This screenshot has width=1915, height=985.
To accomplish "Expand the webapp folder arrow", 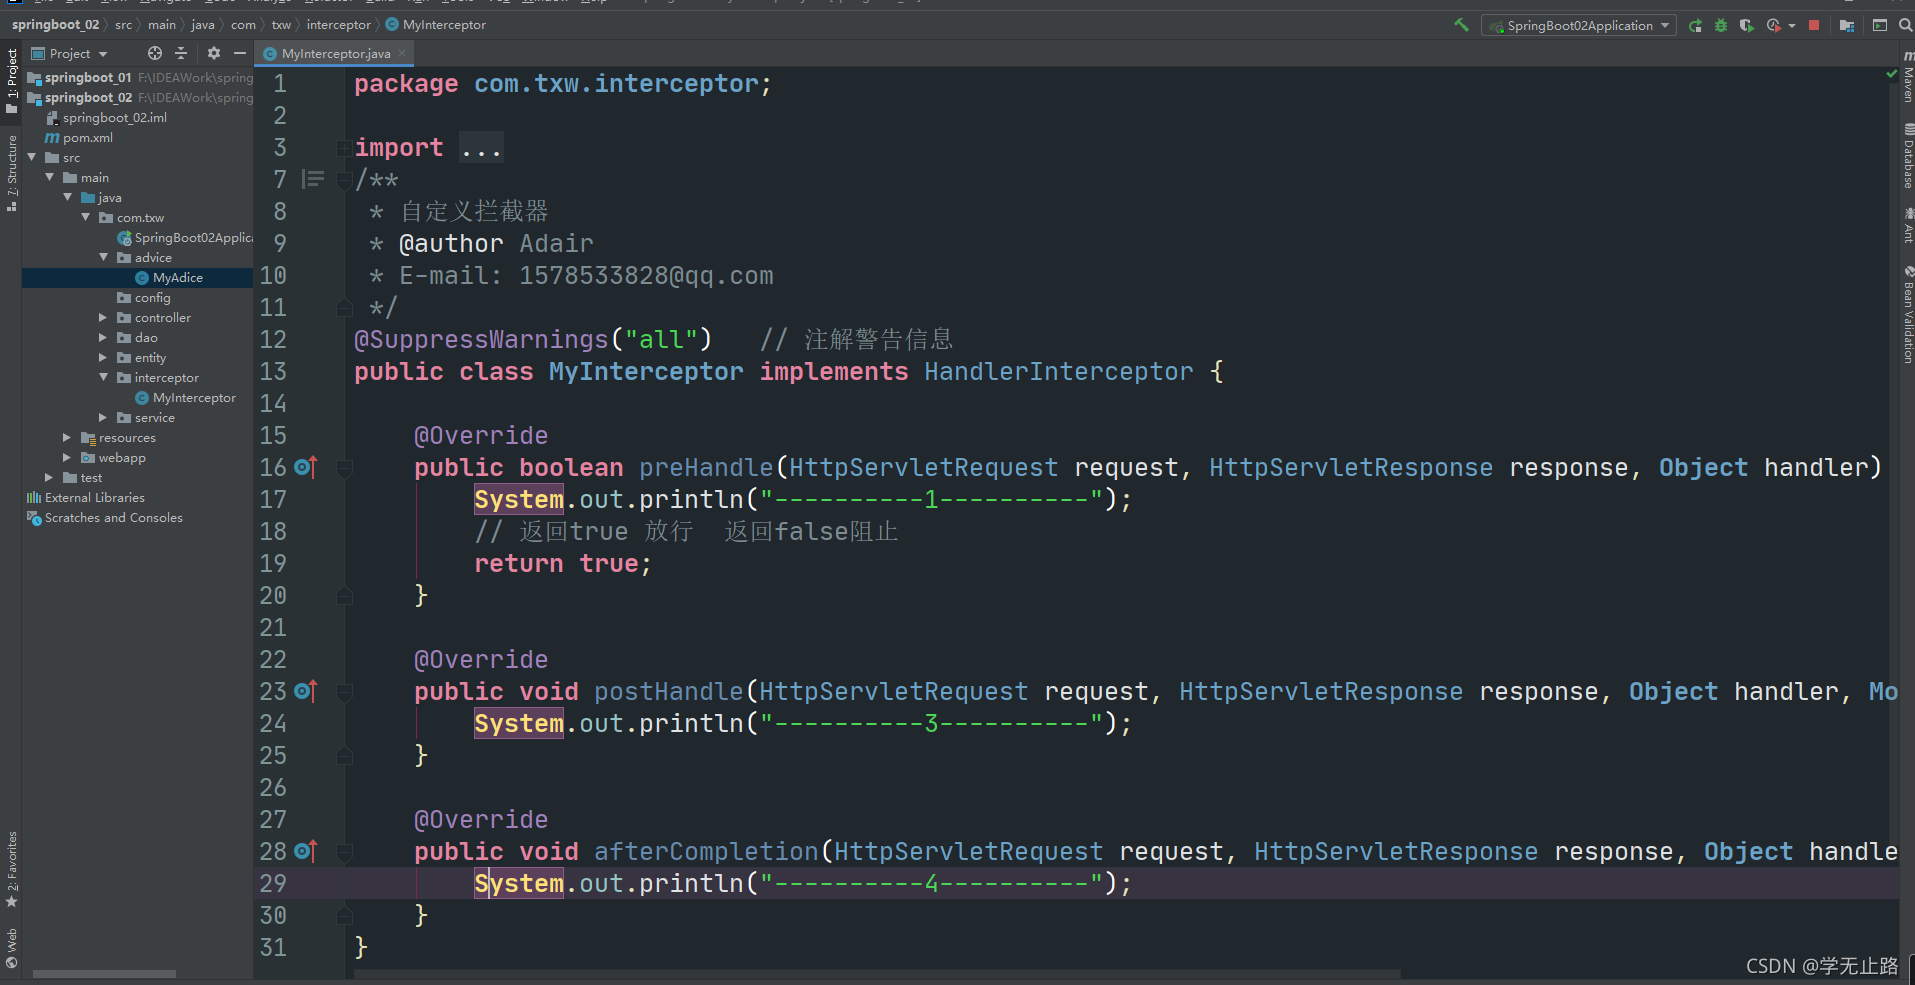I will tap(67, 458).
